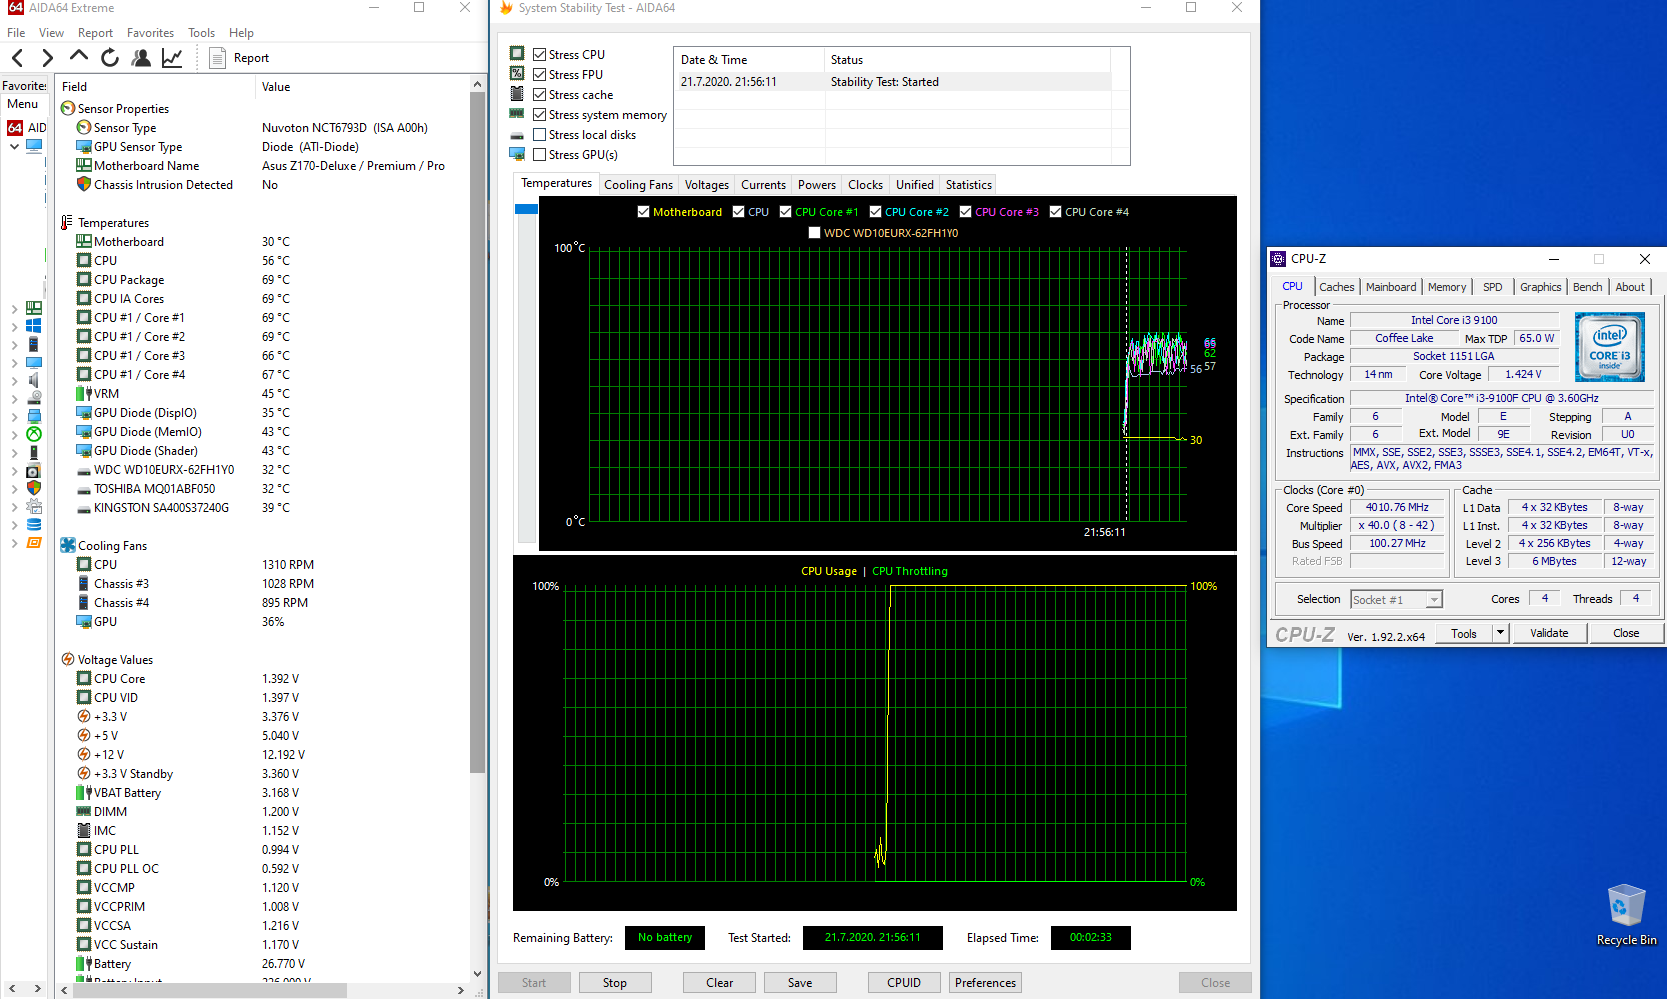Select Database category tree icon

(x=34, y=524)
